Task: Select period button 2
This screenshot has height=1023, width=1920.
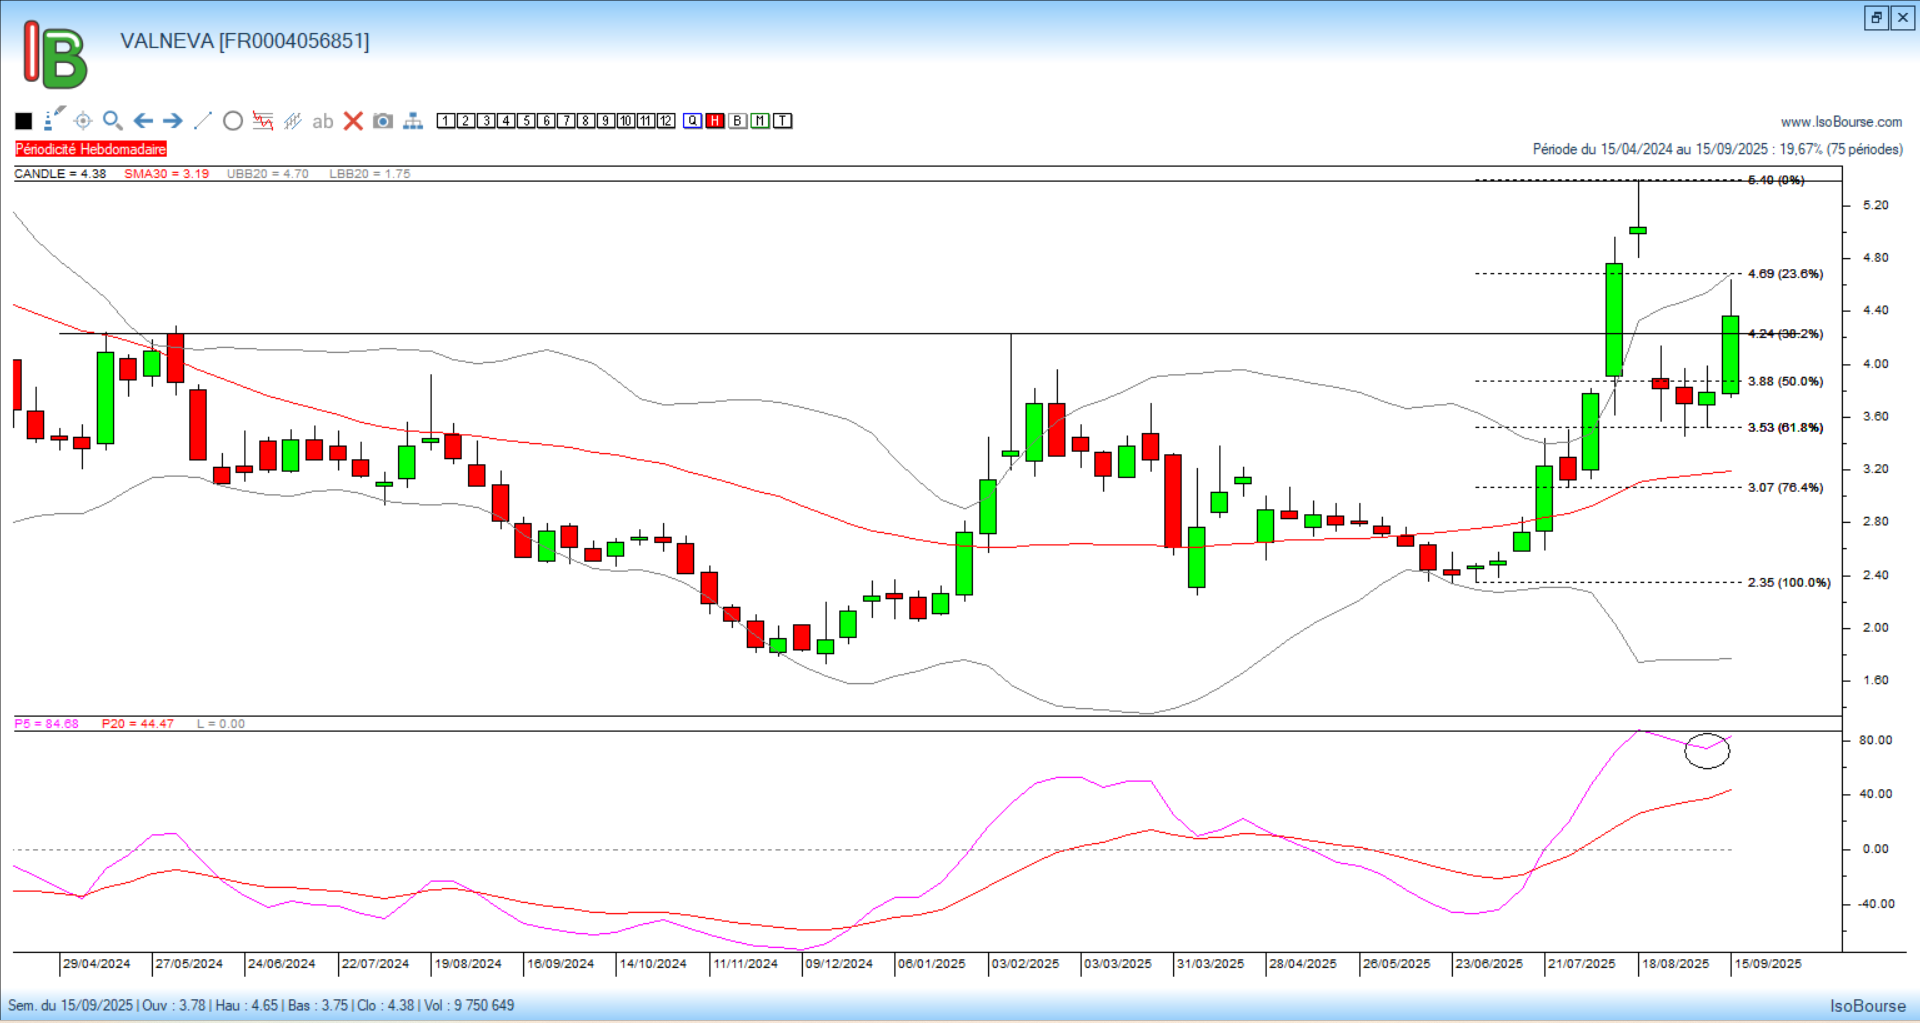Action: point(466,121)
